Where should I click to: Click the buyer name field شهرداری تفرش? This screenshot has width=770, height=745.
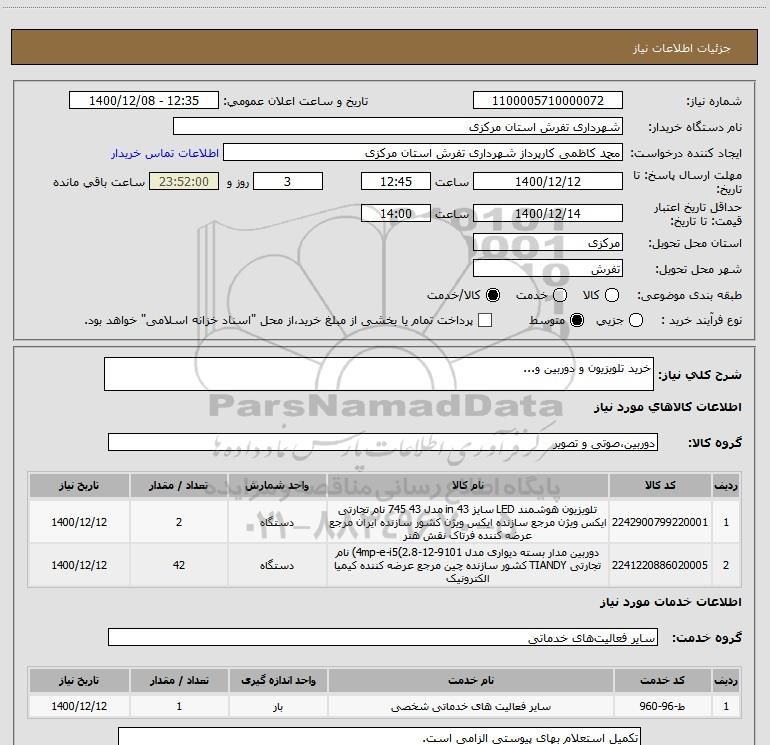coord(398,126)
